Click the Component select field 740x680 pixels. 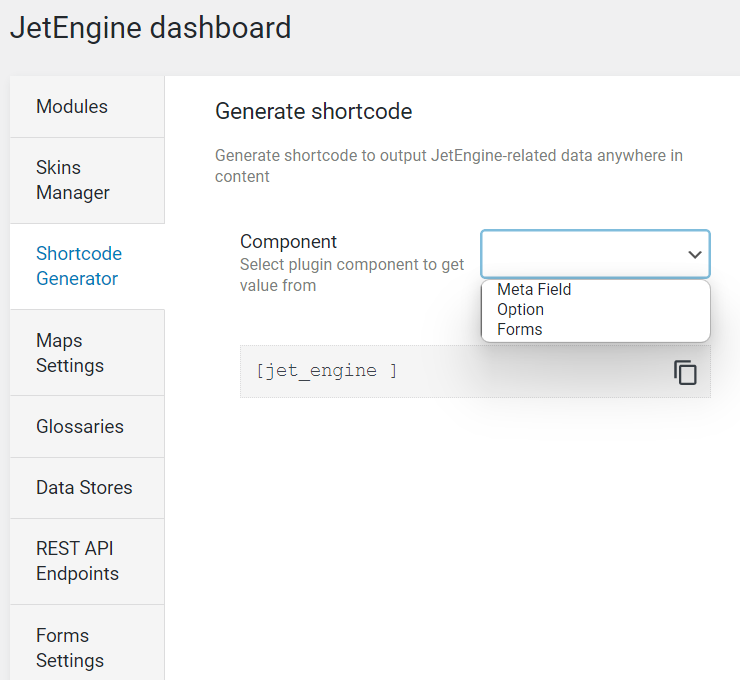click(595, 254)
